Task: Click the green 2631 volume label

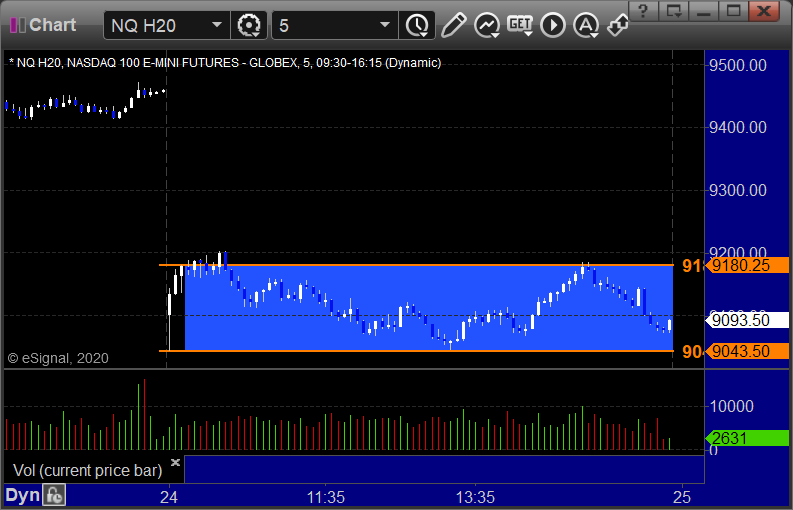Action: click(747, 438)
